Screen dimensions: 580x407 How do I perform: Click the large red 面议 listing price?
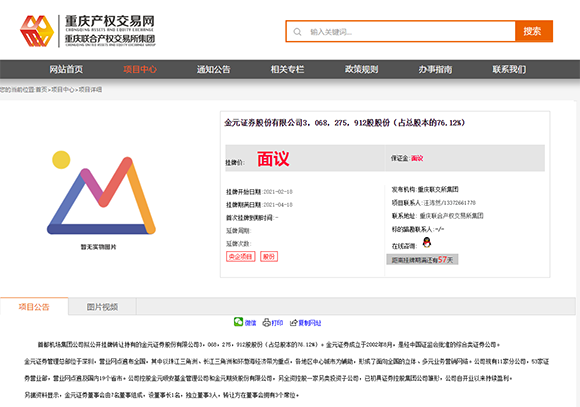pos(273,159)
